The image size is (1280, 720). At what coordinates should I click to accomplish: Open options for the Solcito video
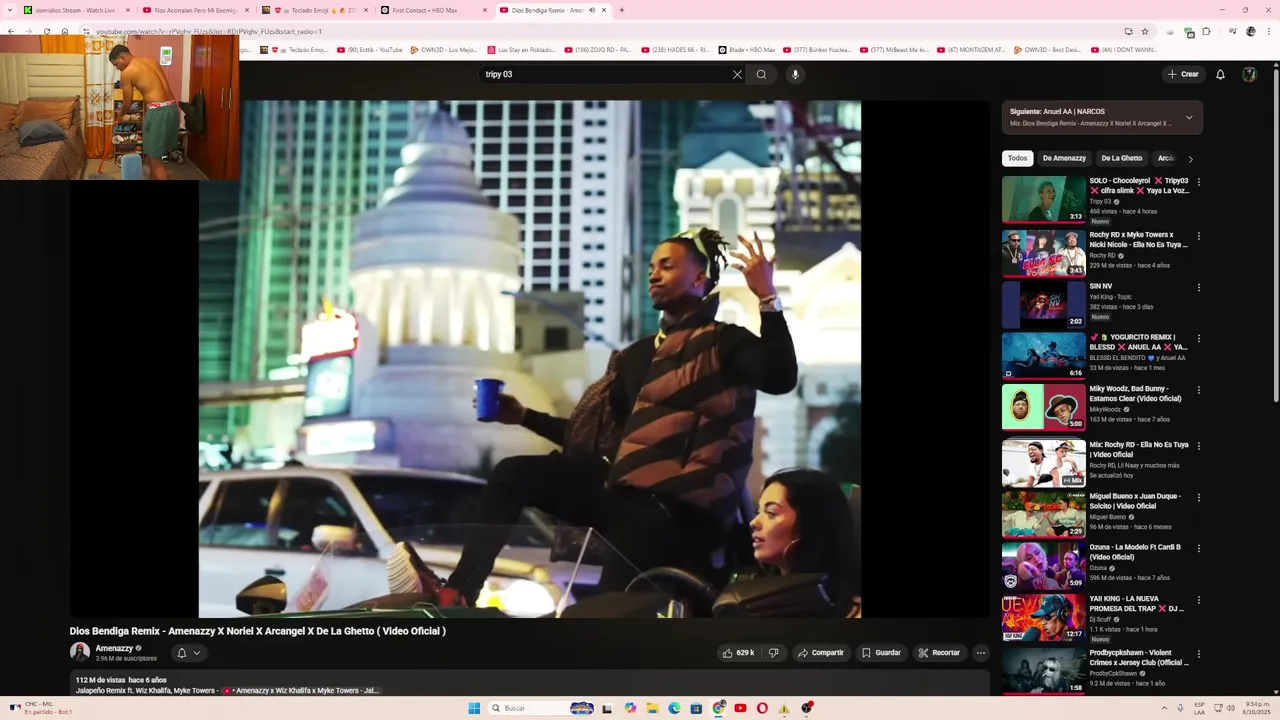pyautogui.click(x=1198, y=497)
